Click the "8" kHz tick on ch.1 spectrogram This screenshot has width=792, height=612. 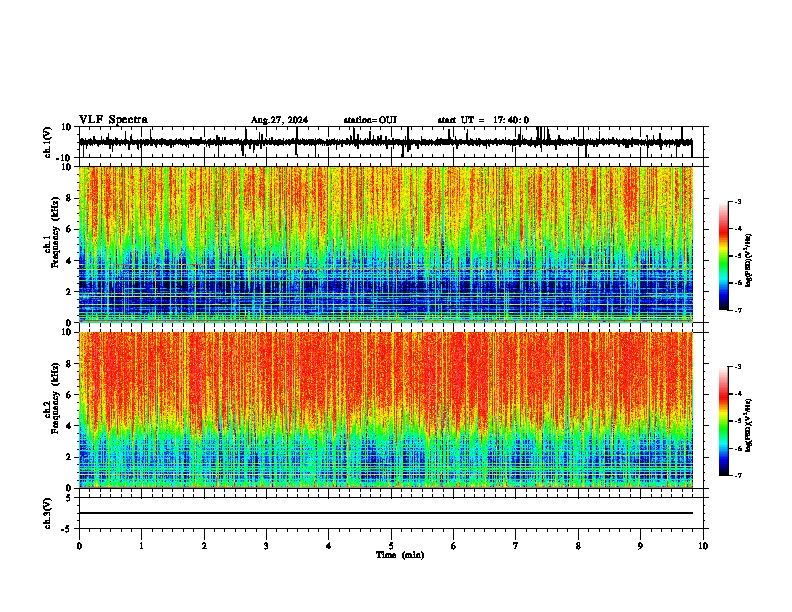click(69, 198)
